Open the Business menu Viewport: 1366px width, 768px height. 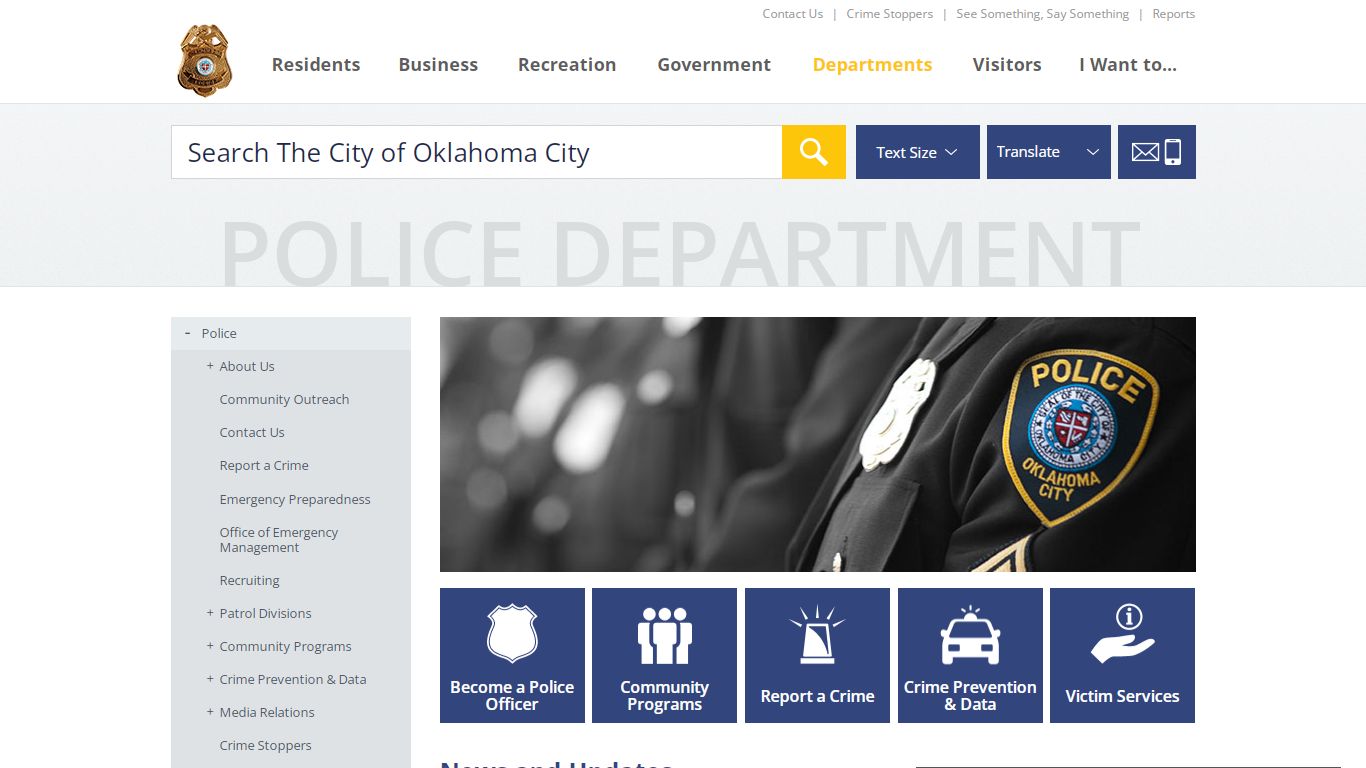tap(438, 64)
